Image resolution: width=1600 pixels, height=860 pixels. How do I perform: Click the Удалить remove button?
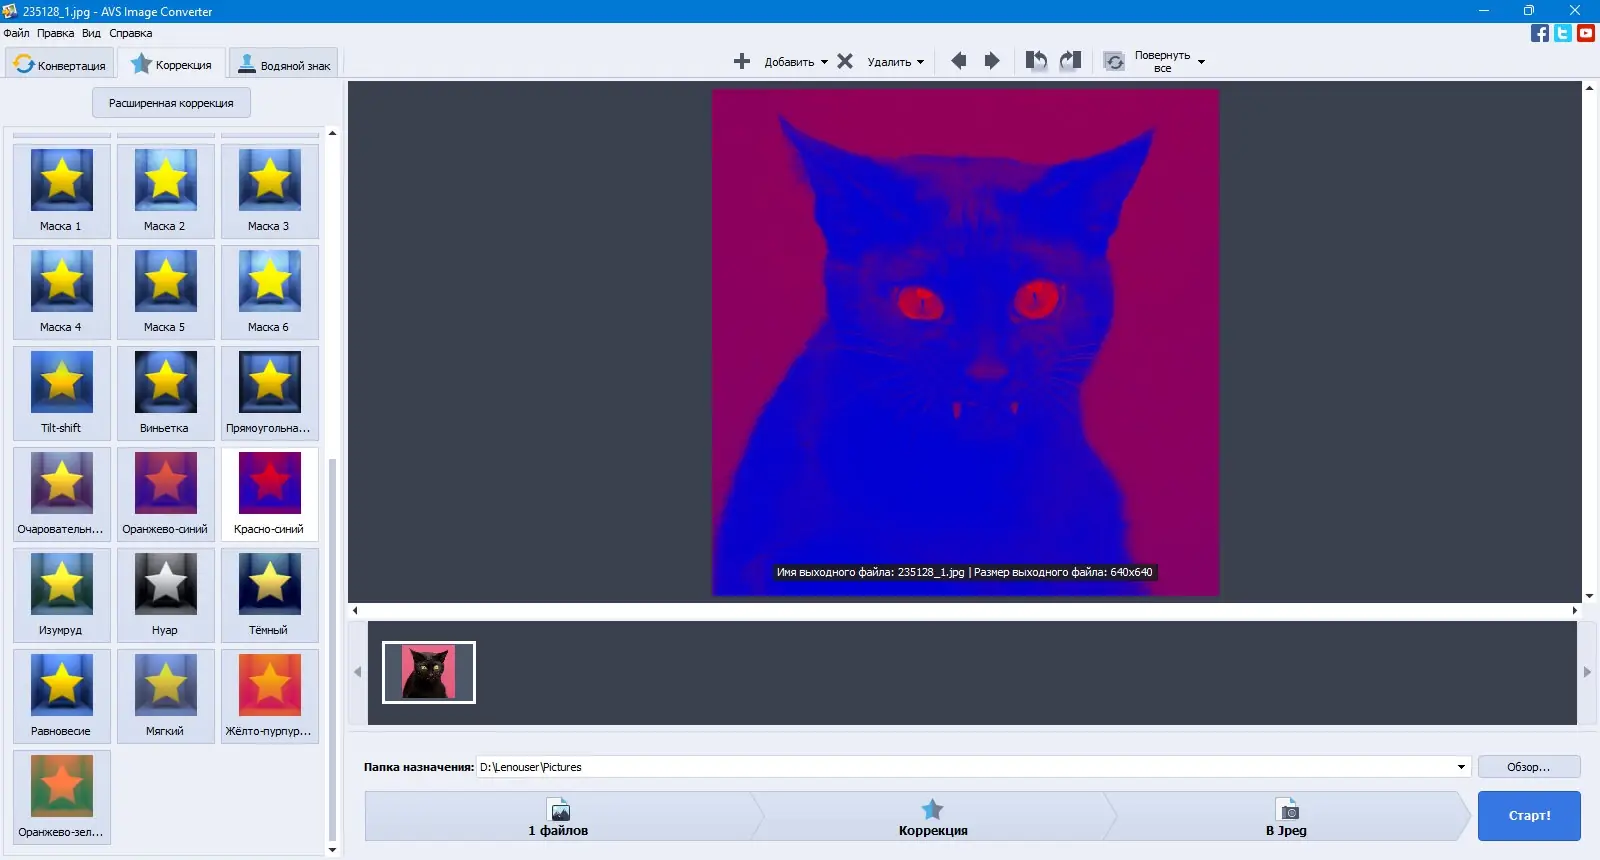[x=875, y=62]
